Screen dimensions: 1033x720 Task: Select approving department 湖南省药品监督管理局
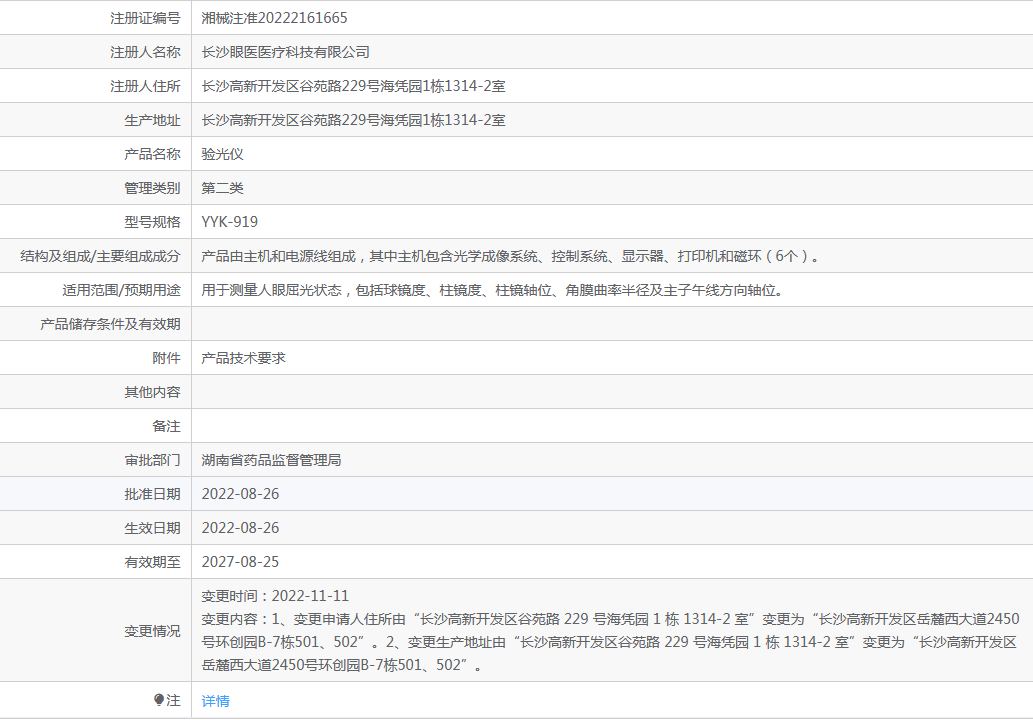[271, 460]
